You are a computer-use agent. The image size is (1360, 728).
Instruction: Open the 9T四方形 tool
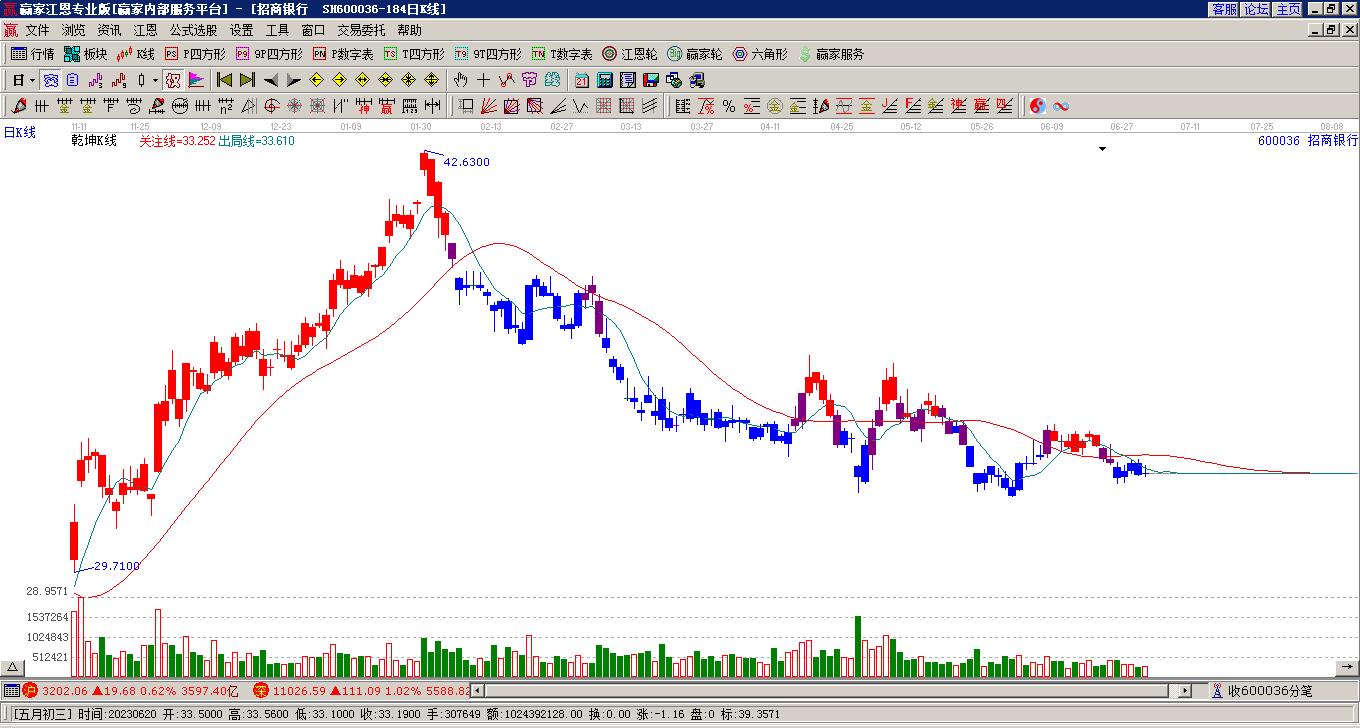488,54
